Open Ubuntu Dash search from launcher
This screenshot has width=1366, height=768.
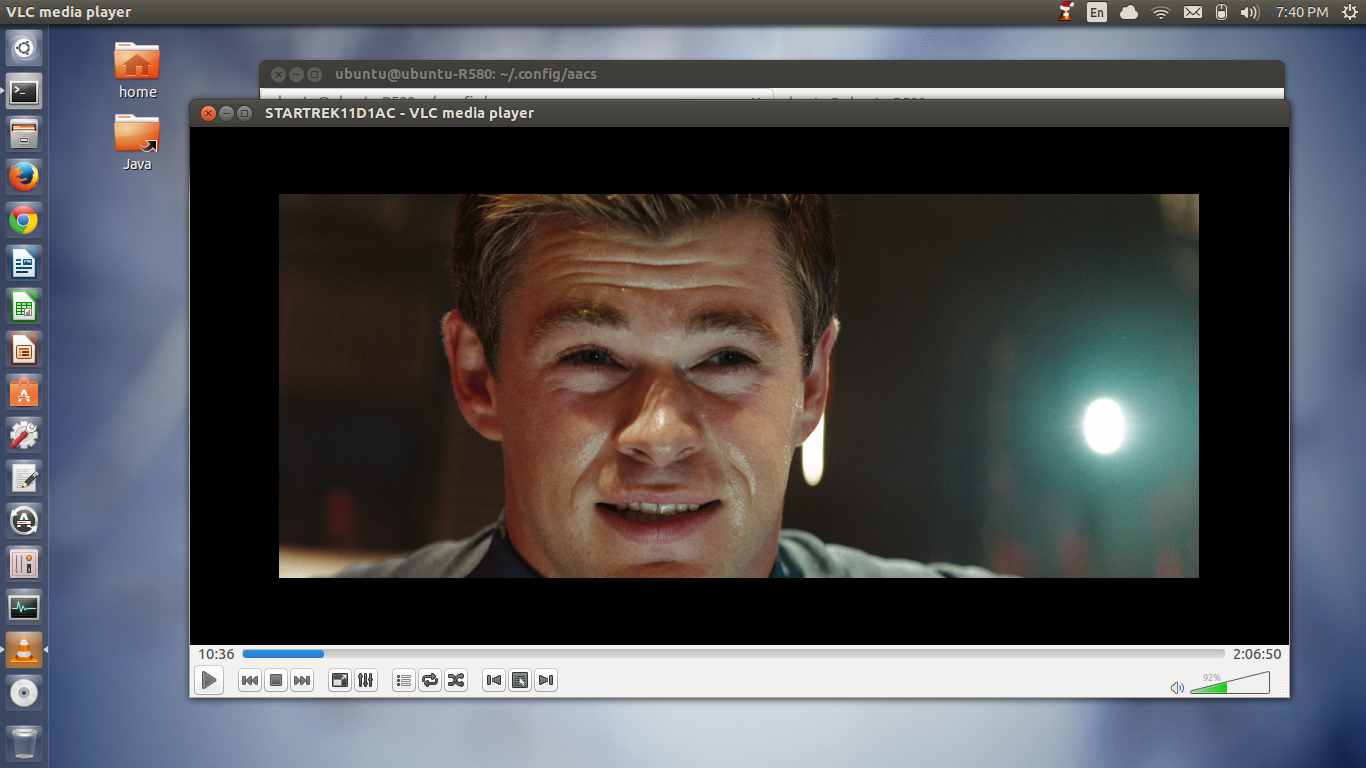click(x=24, y=48)
